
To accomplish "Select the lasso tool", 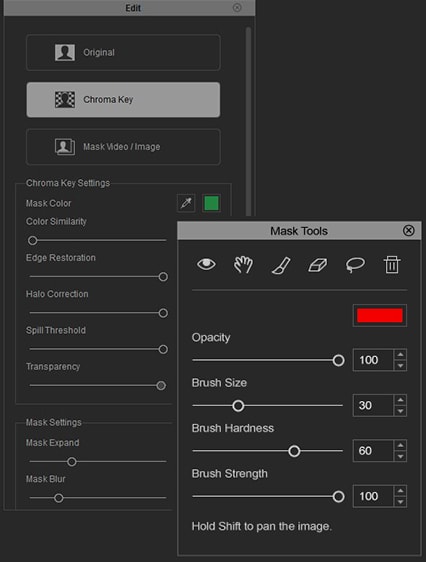I will point(355,265).
